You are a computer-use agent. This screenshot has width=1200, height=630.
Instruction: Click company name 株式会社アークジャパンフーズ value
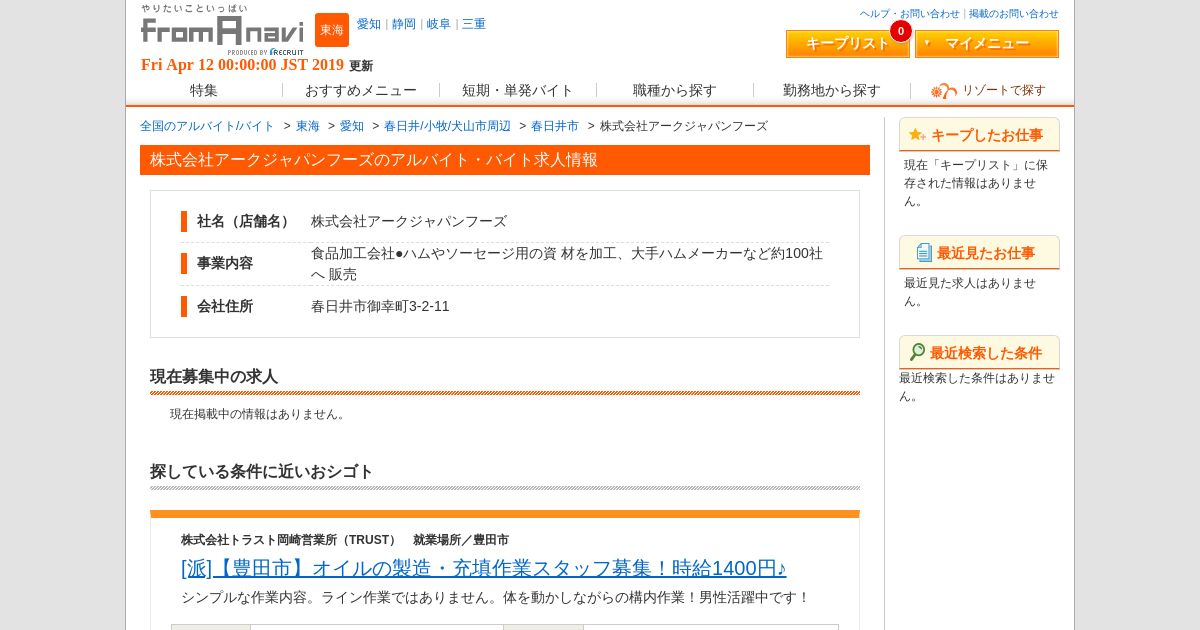pos(409,221)
